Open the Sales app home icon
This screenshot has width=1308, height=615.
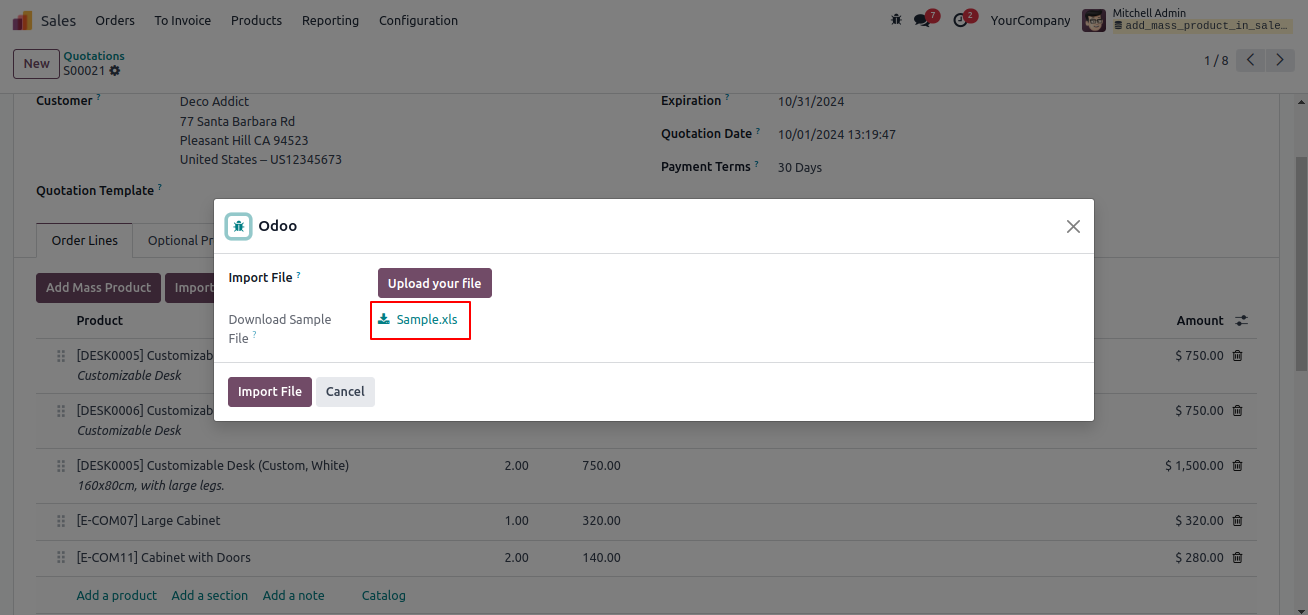(x=22, y=20)
